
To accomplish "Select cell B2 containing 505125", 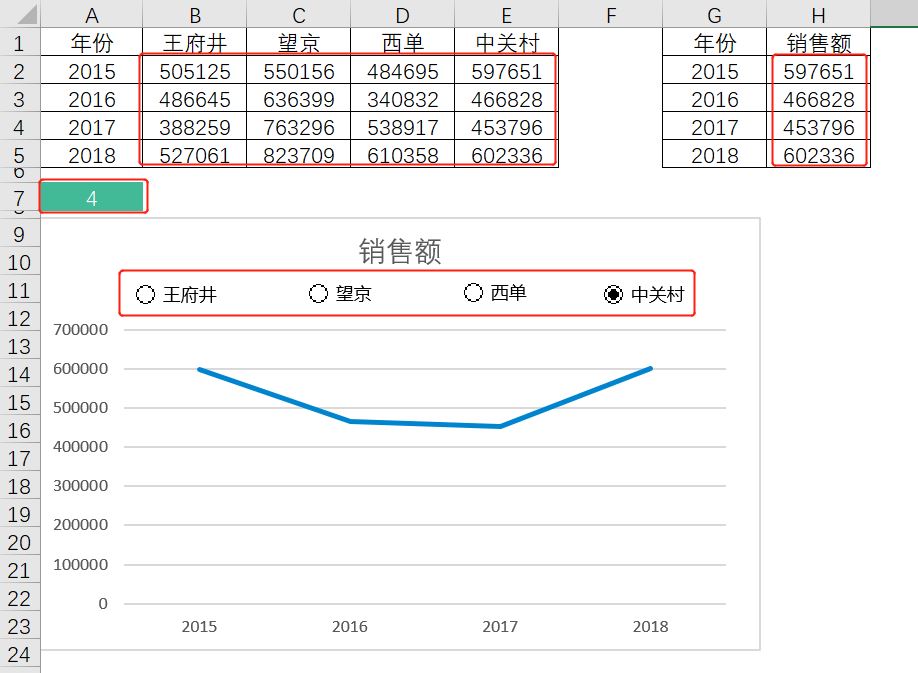I will point(195,71).
